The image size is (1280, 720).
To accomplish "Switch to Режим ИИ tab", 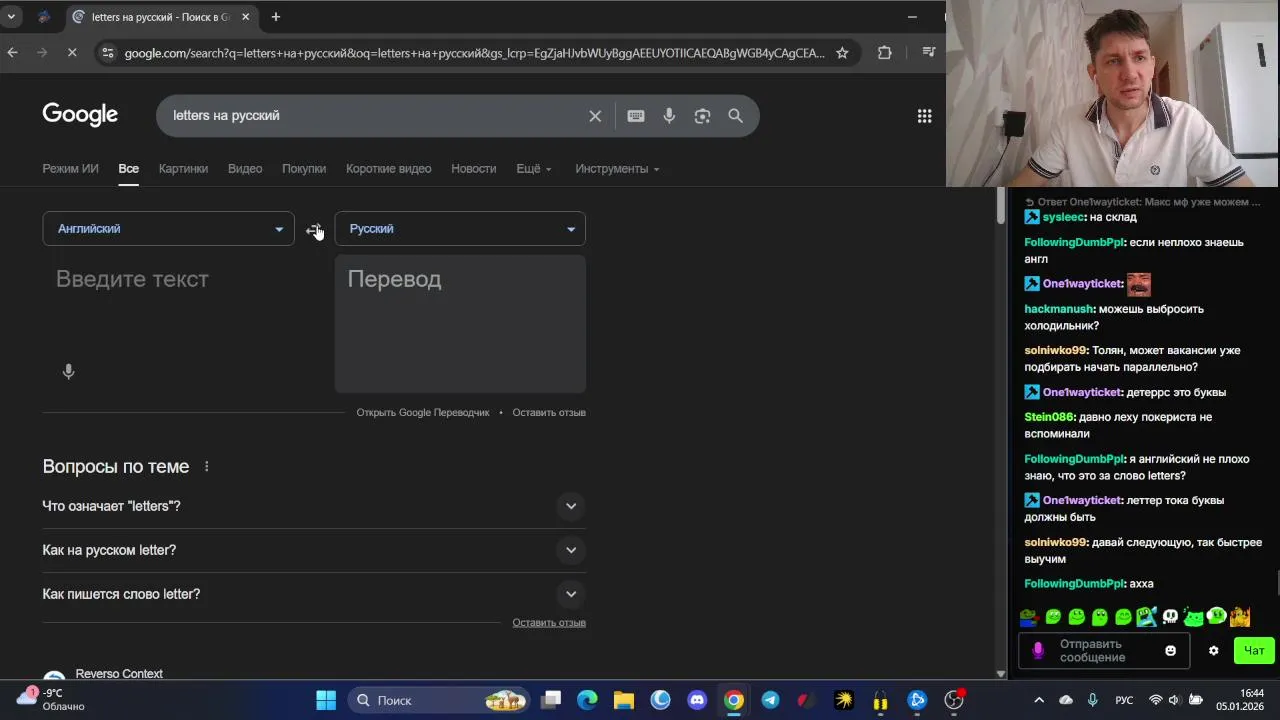I will (70, 169).
